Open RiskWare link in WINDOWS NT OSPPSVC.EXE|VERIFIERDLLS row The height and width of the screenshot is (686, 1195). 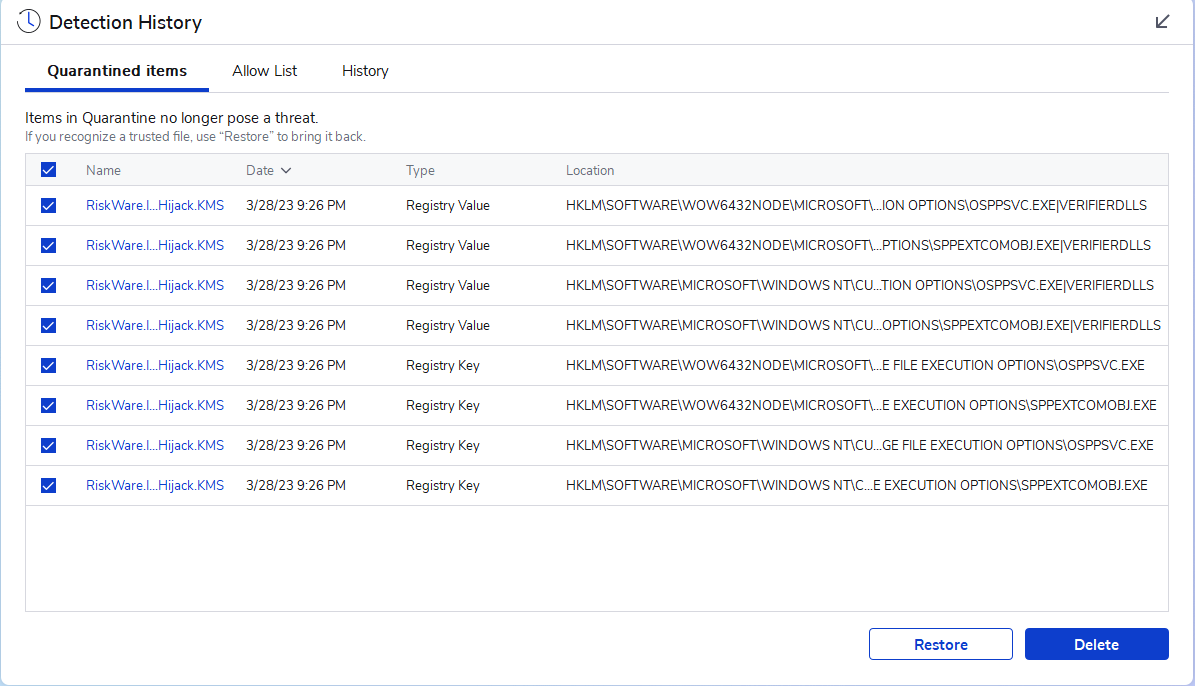pos(155,286)
